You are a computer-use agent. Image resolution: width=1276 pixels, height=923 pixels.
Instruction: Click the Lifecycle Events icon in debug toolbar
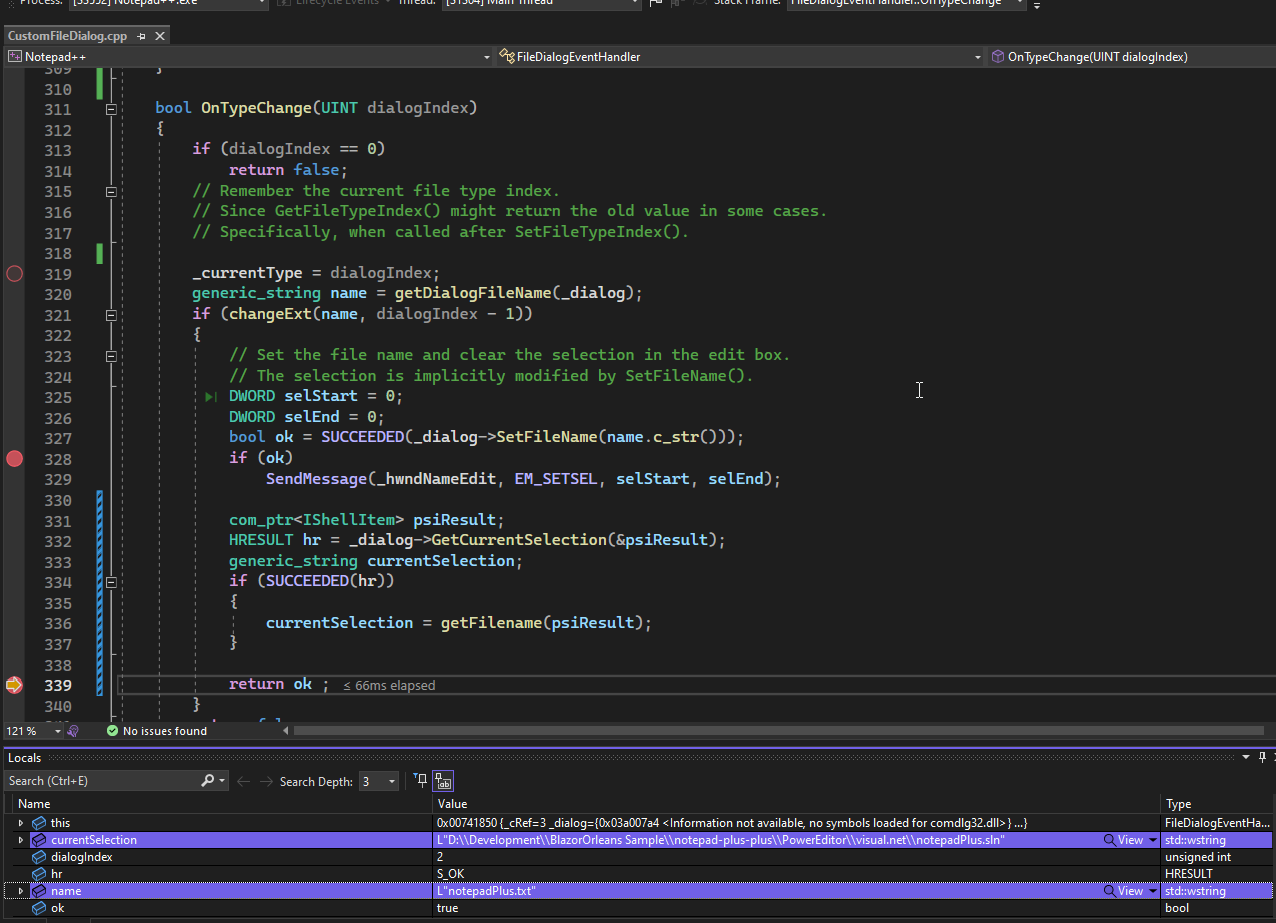pyautogui.click(x=285, y=3)
